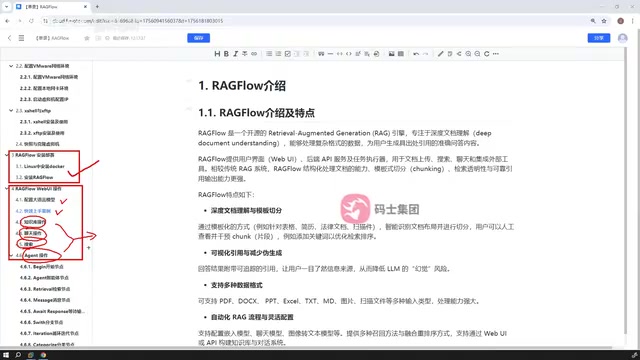This screenshot has width=640, height=360.
Task: Toggle bold formatting in editor toolbar
Action: click(226, 54)
